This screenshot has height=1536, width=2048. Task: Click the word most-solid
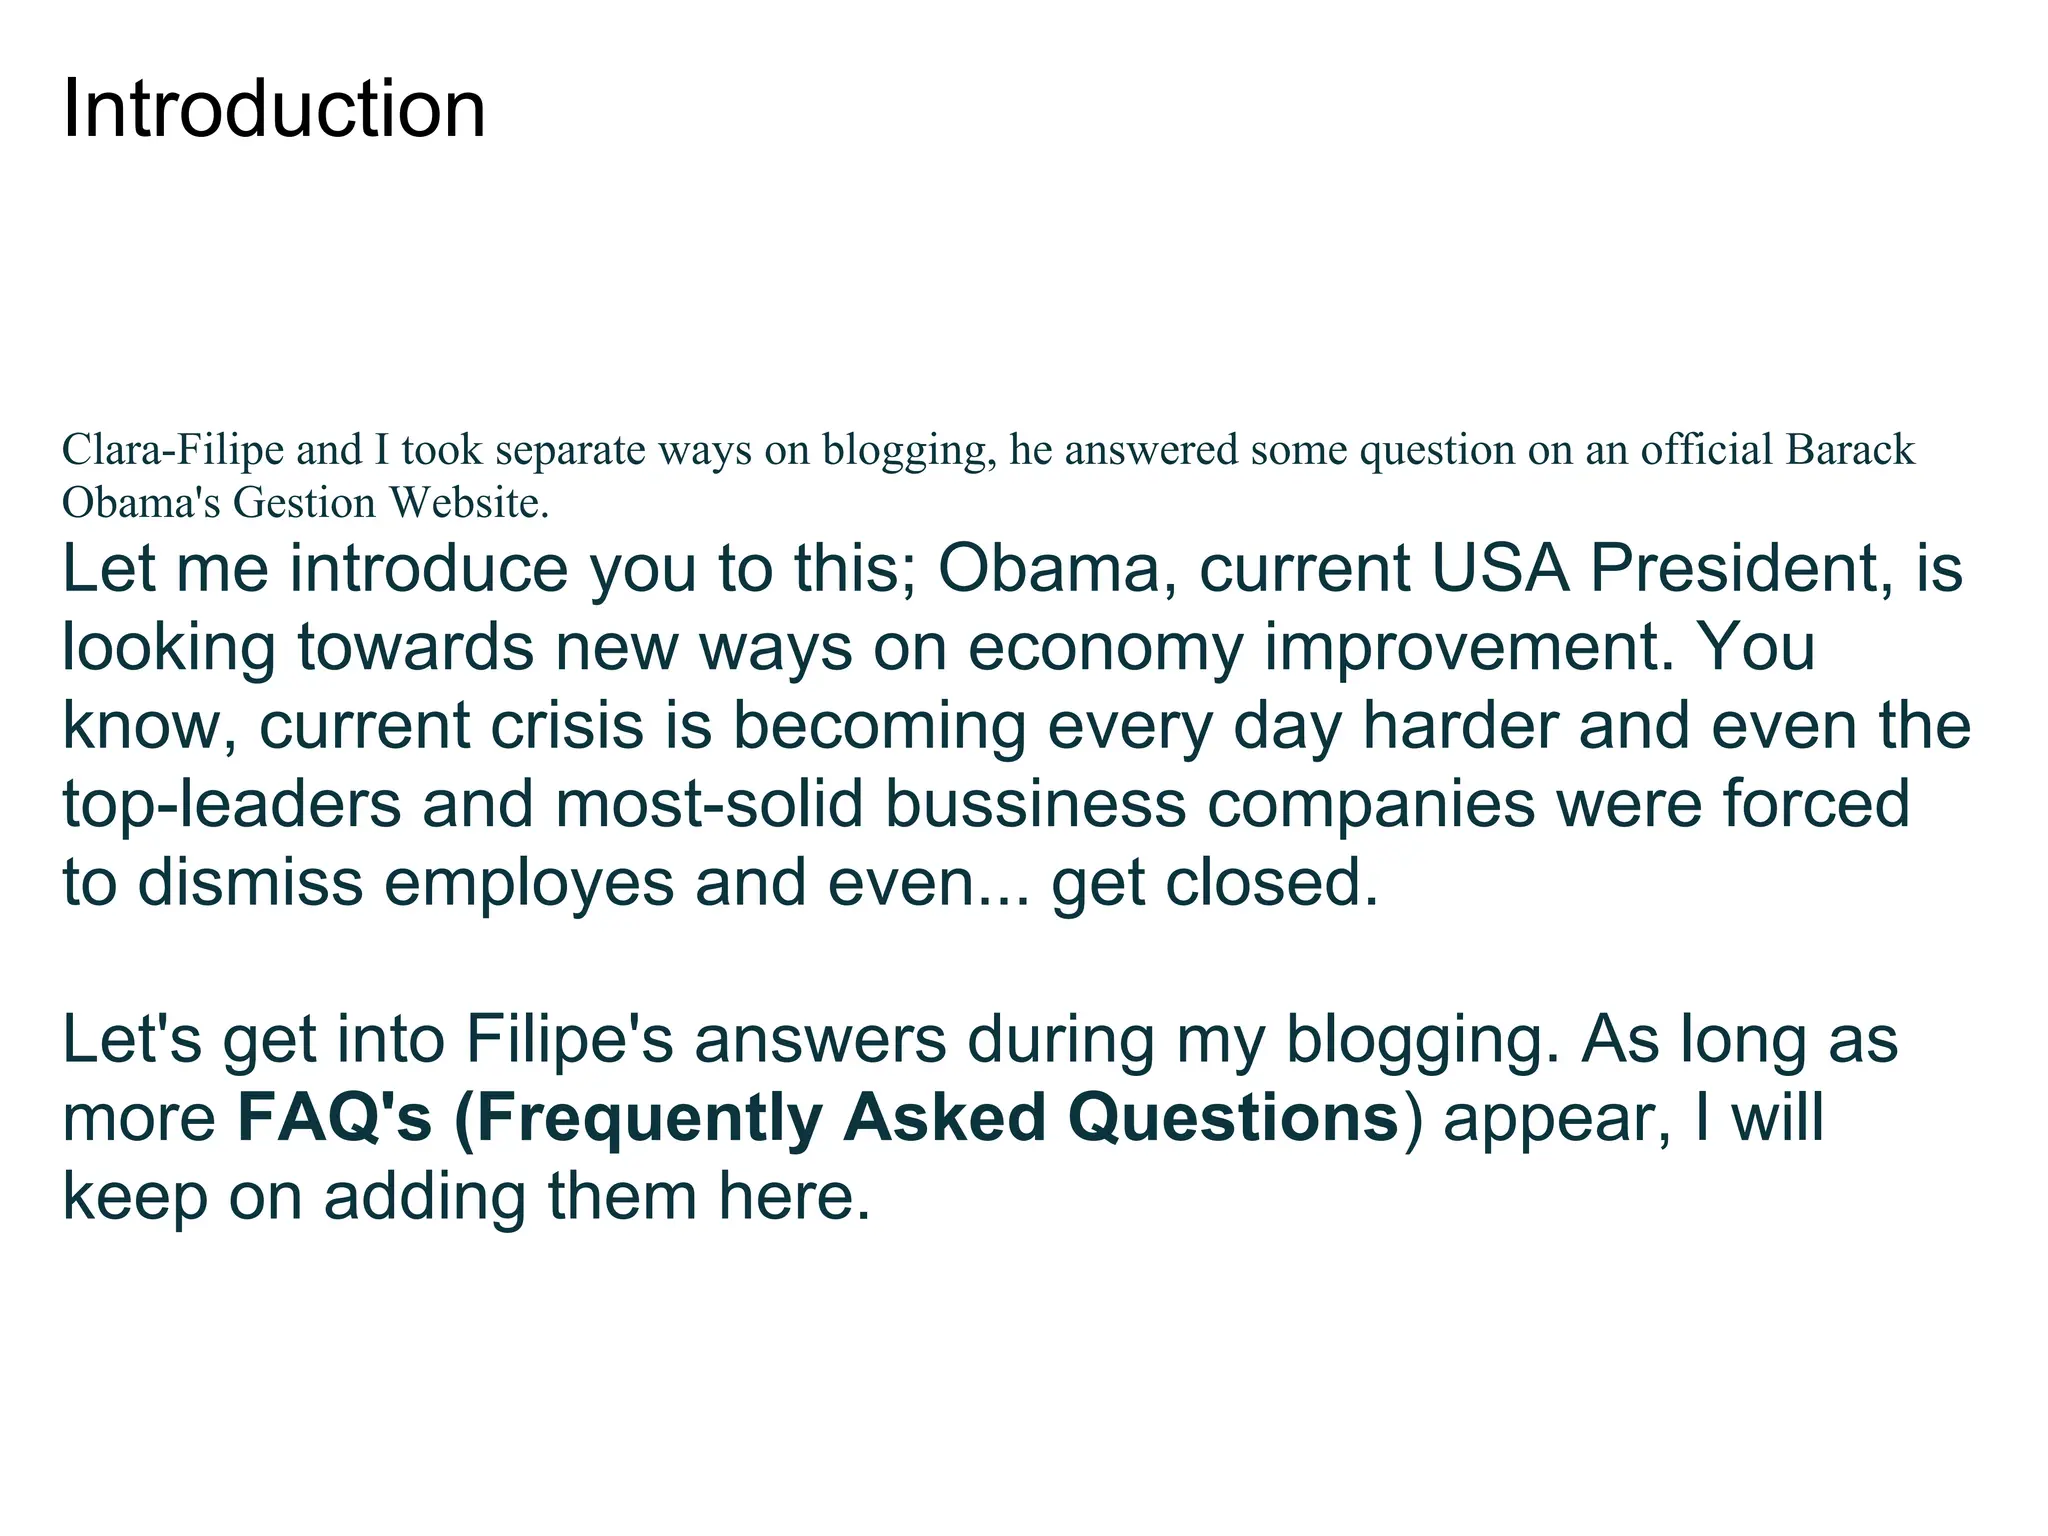click(709, 804)
